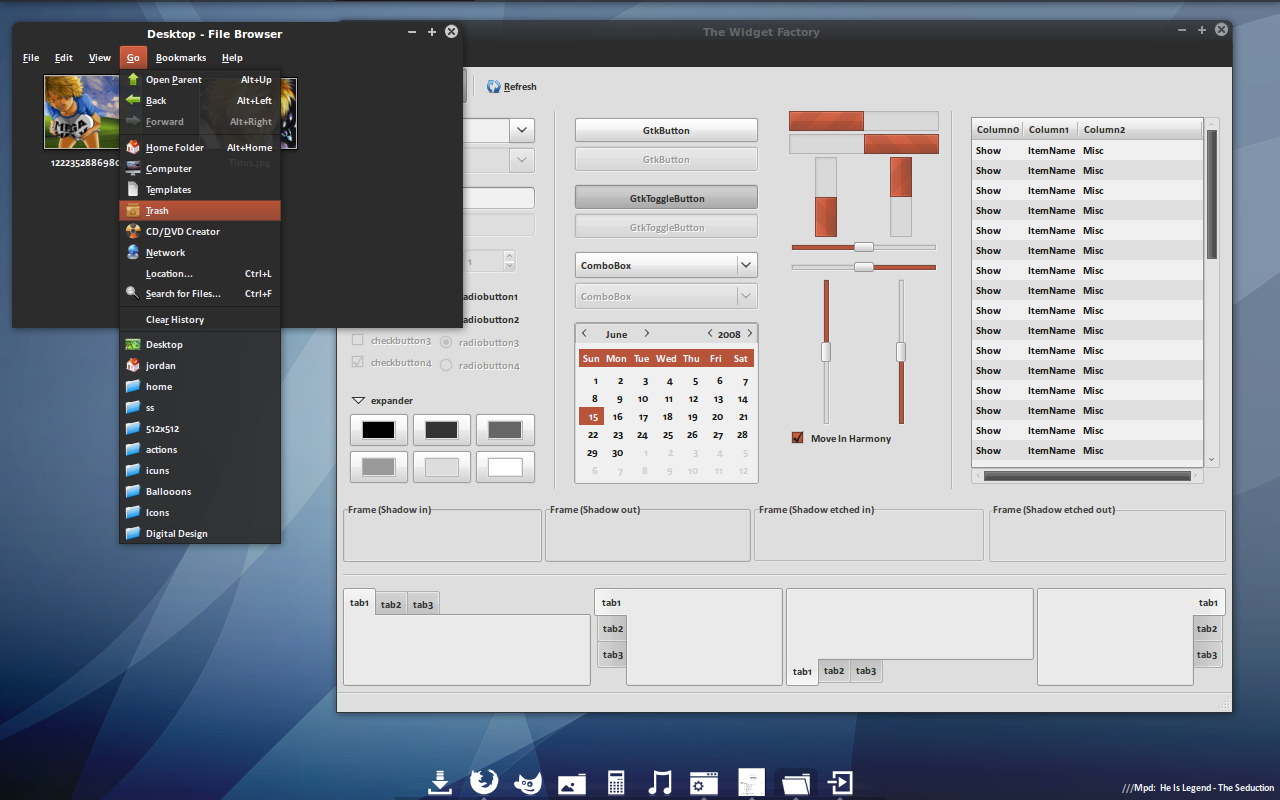Check the checkbutton3 box

(x=358, y=340)
